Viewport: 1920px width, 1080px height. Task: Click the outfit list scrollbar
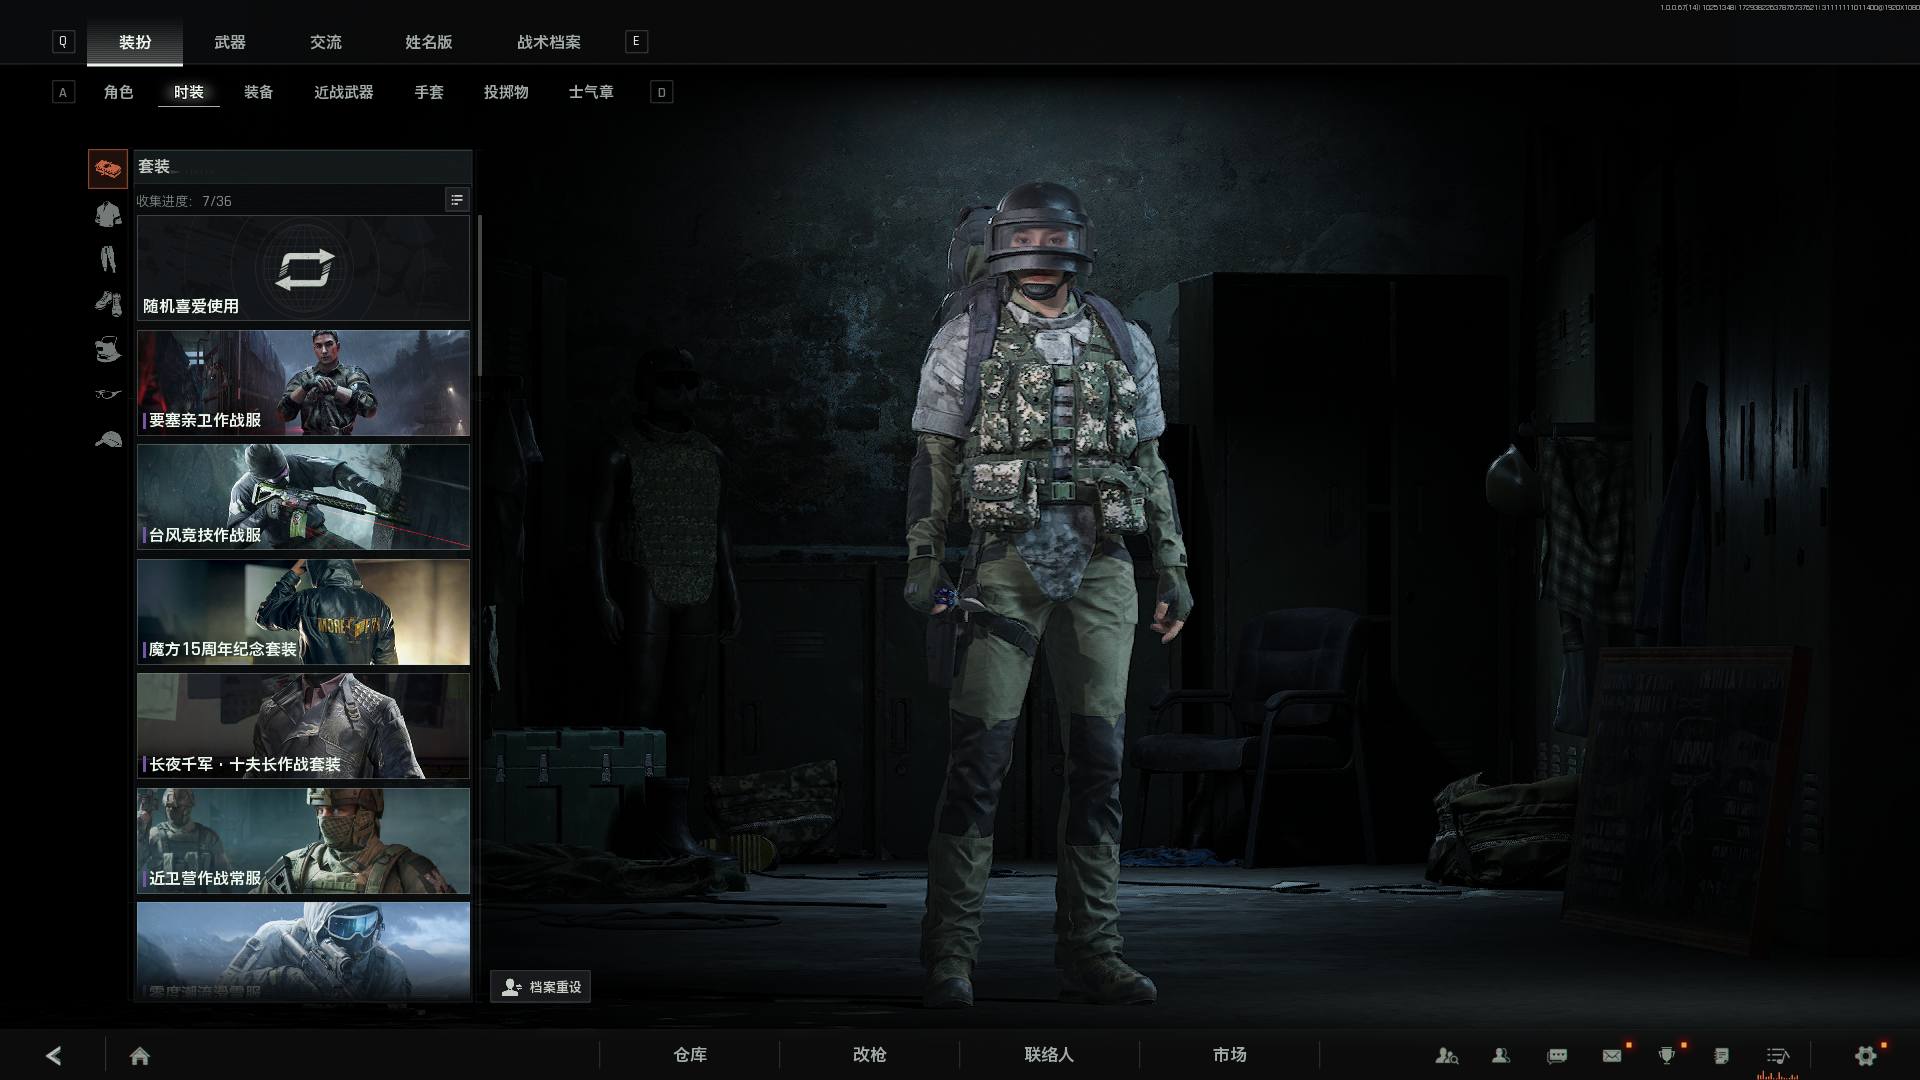pyautogui.click(x=480, y=296)
